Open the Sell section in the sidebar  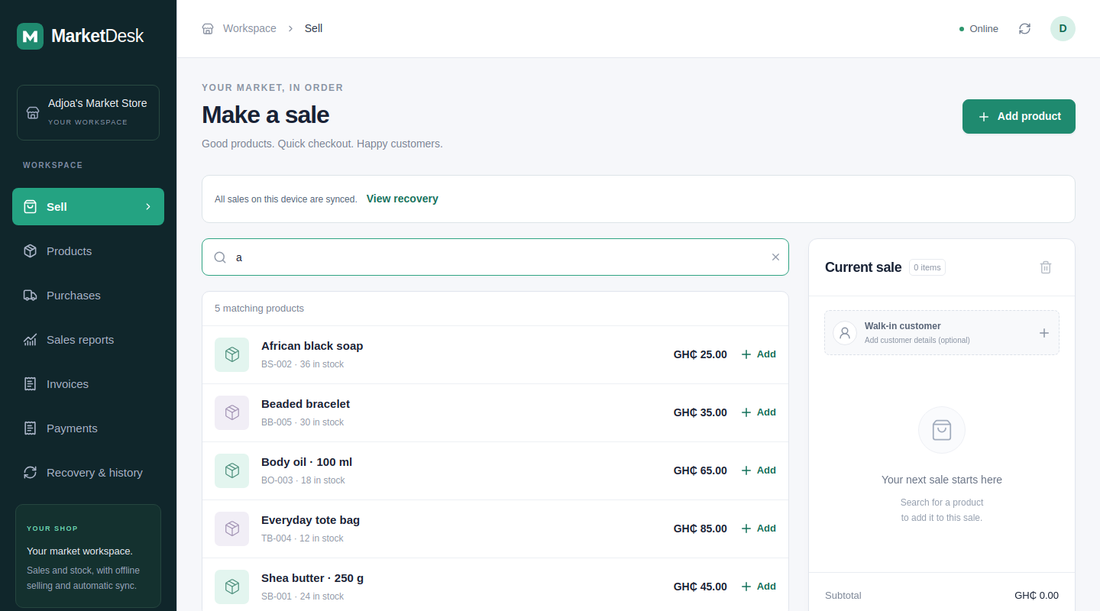point(88,206)
